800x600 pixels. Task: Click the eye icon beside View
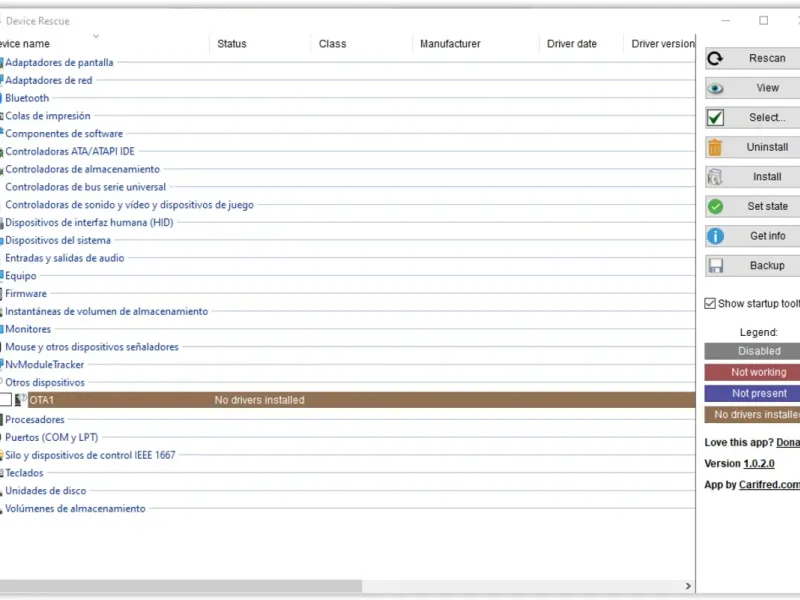pyautogui.click(x=715, y=88)
